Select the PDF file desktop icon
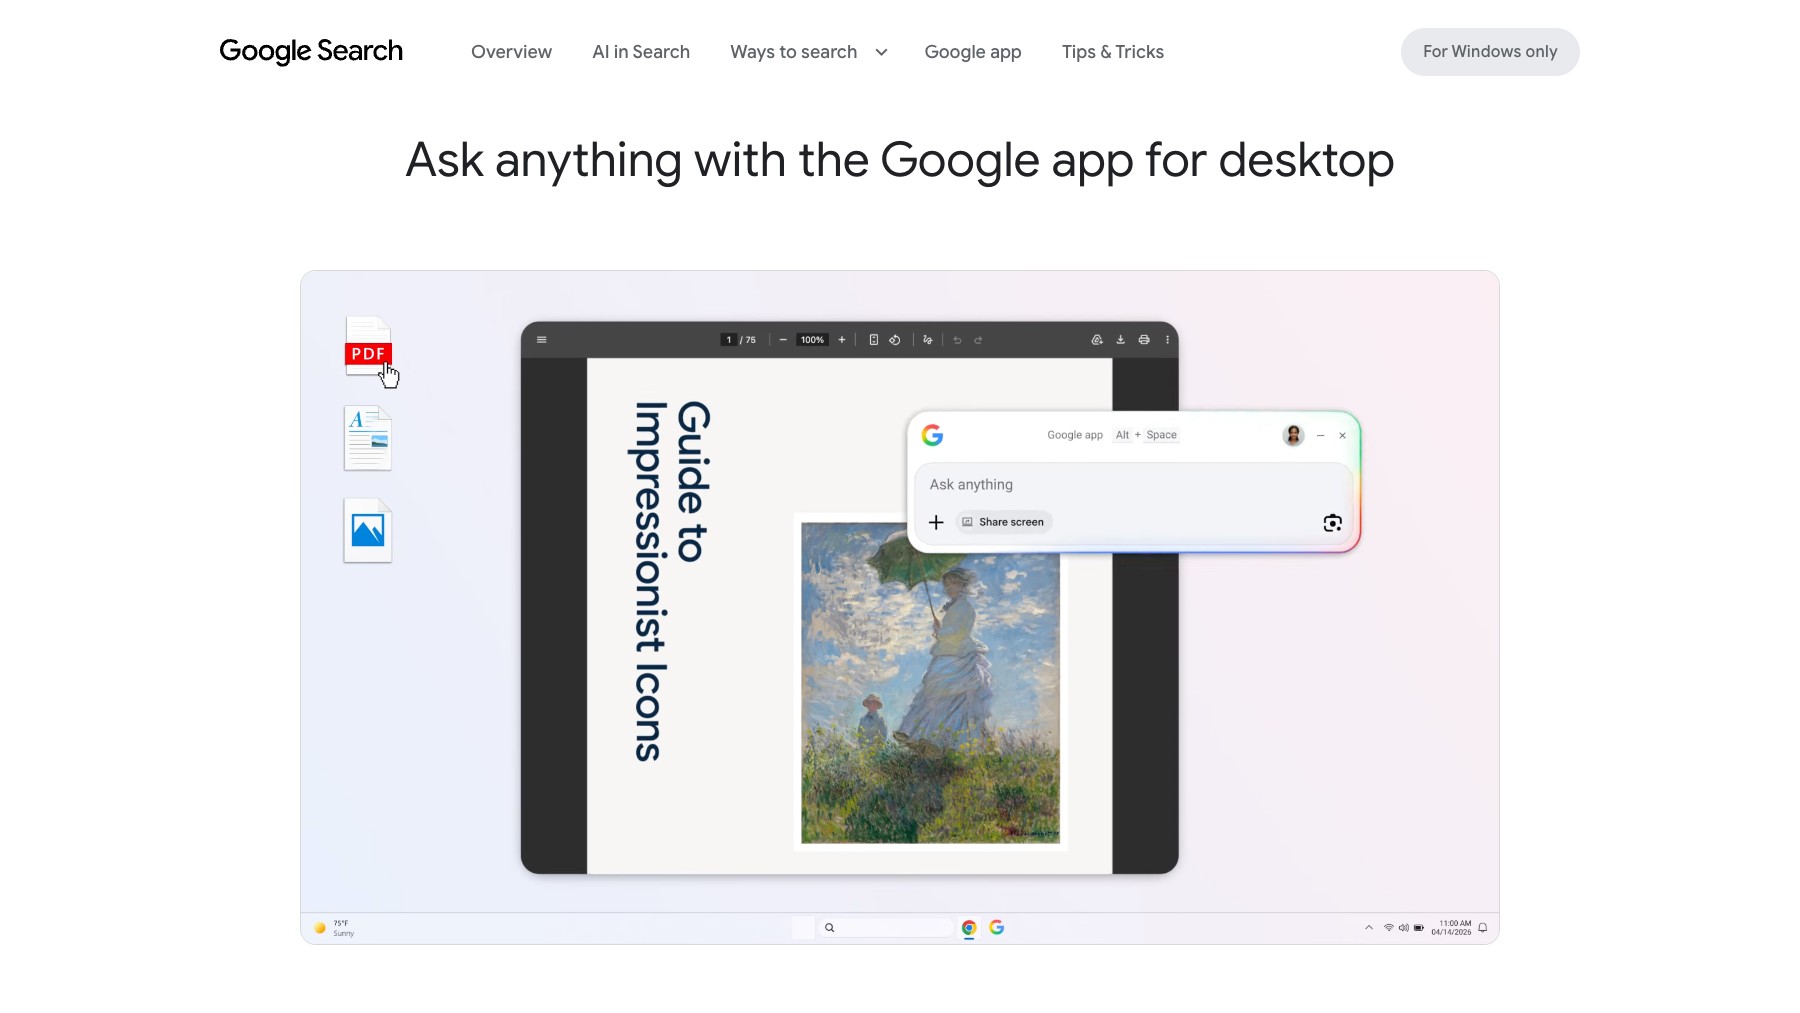The width and height of the screenshot is (1800, 1013). [368, 347]
